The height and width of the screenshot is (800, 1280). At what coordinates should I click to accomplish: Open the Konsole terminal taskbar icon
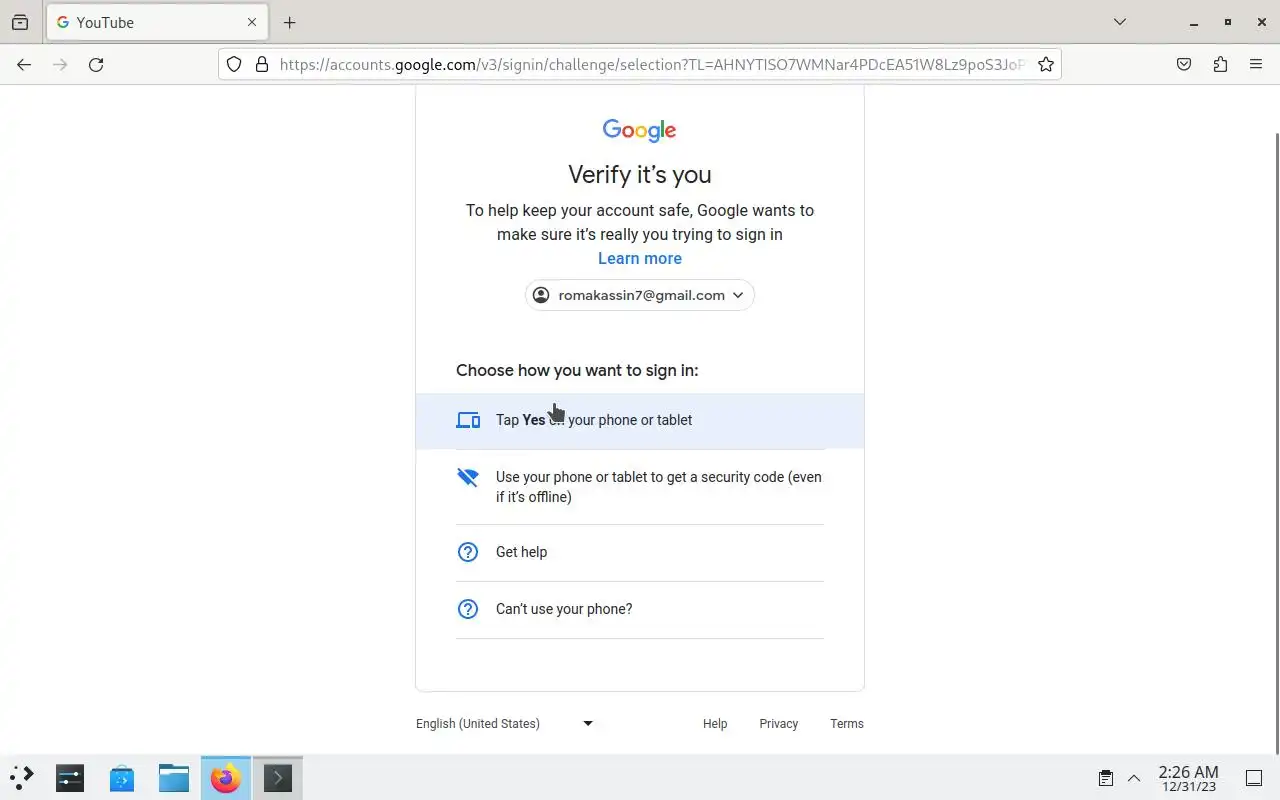278,777
